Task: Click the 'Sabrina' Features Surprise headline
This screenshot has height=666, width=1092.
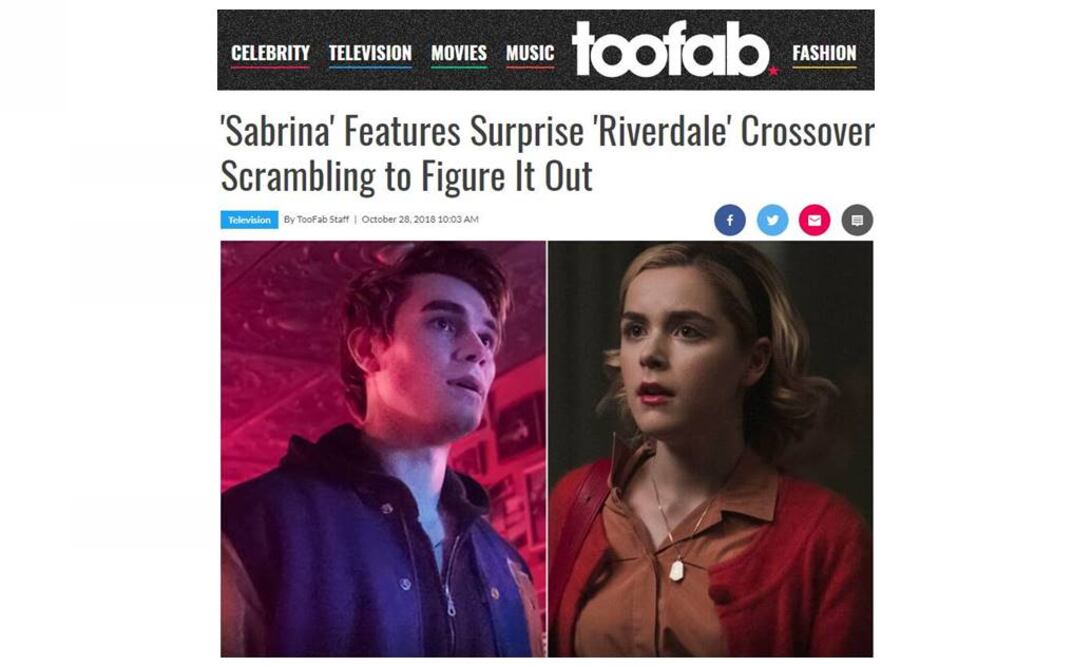Action: point(547,132)
